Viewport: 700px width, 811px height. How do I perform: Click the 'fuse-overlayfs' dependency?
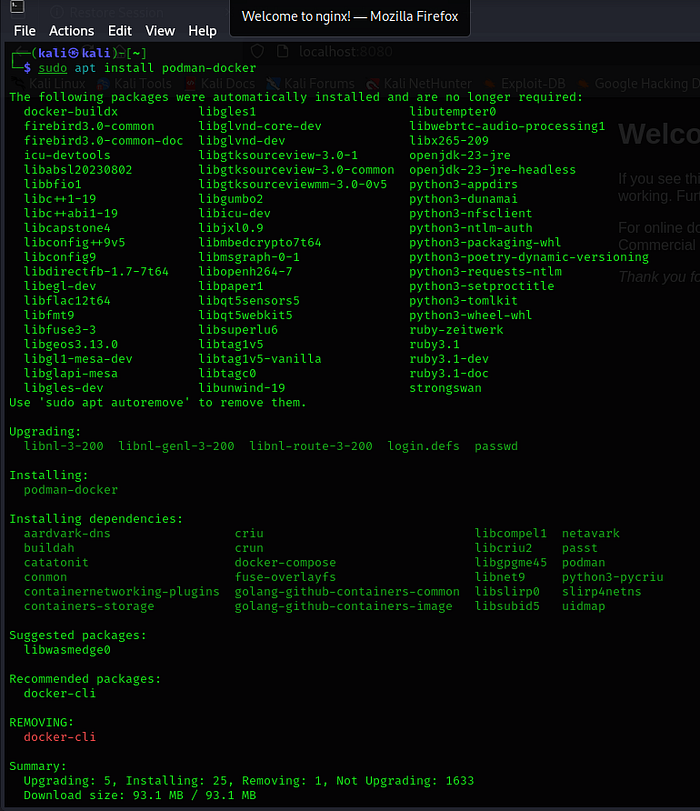pyautogui.click(x=285, y=577)
